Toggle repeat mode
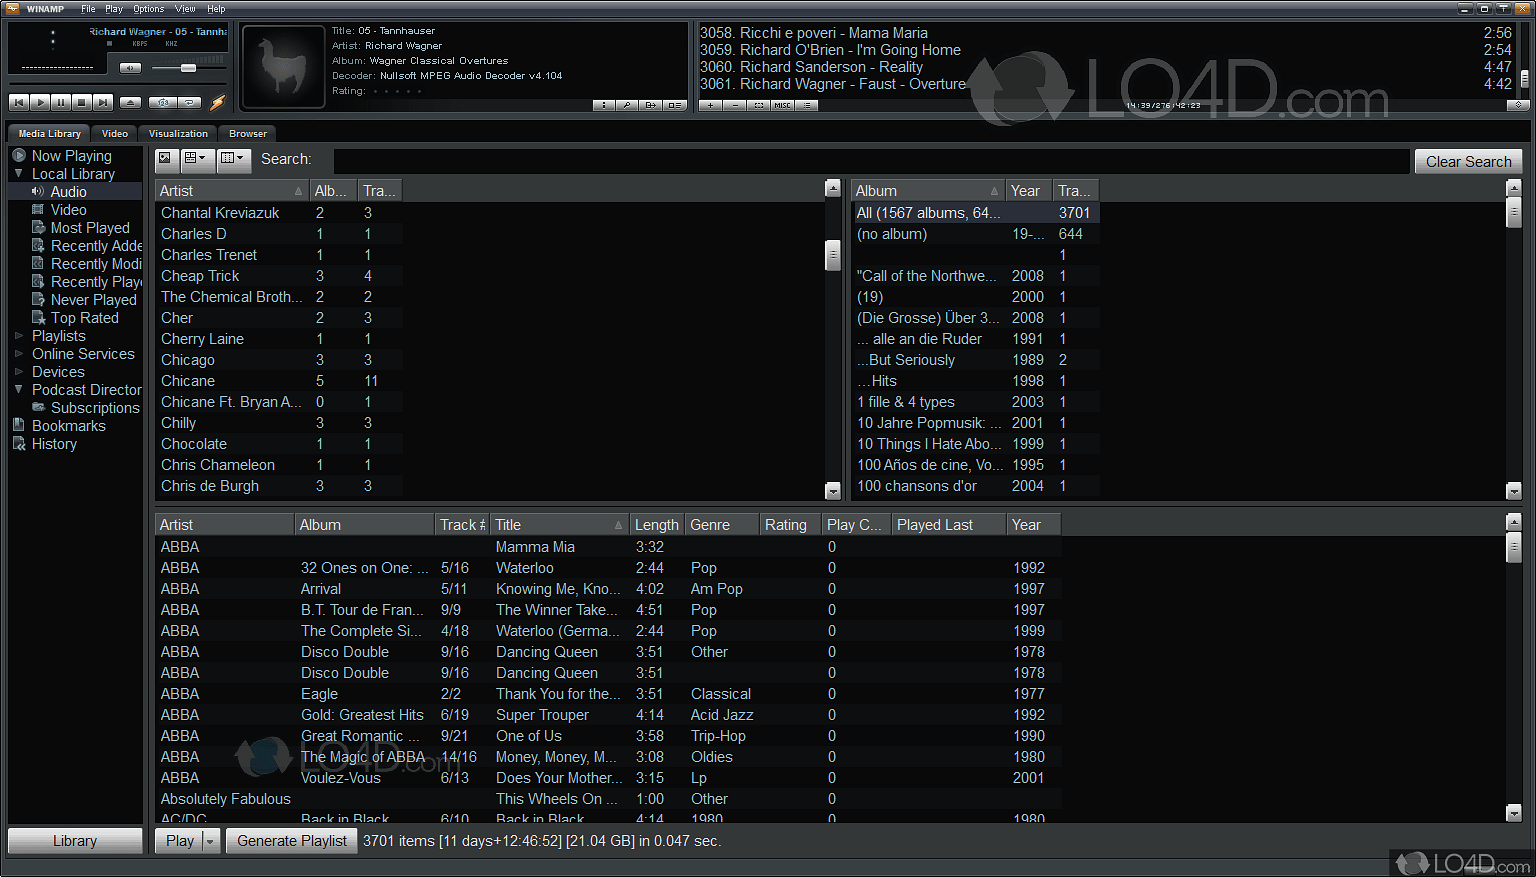Viewport: 1536px width, 877px height. coord(190,102)
